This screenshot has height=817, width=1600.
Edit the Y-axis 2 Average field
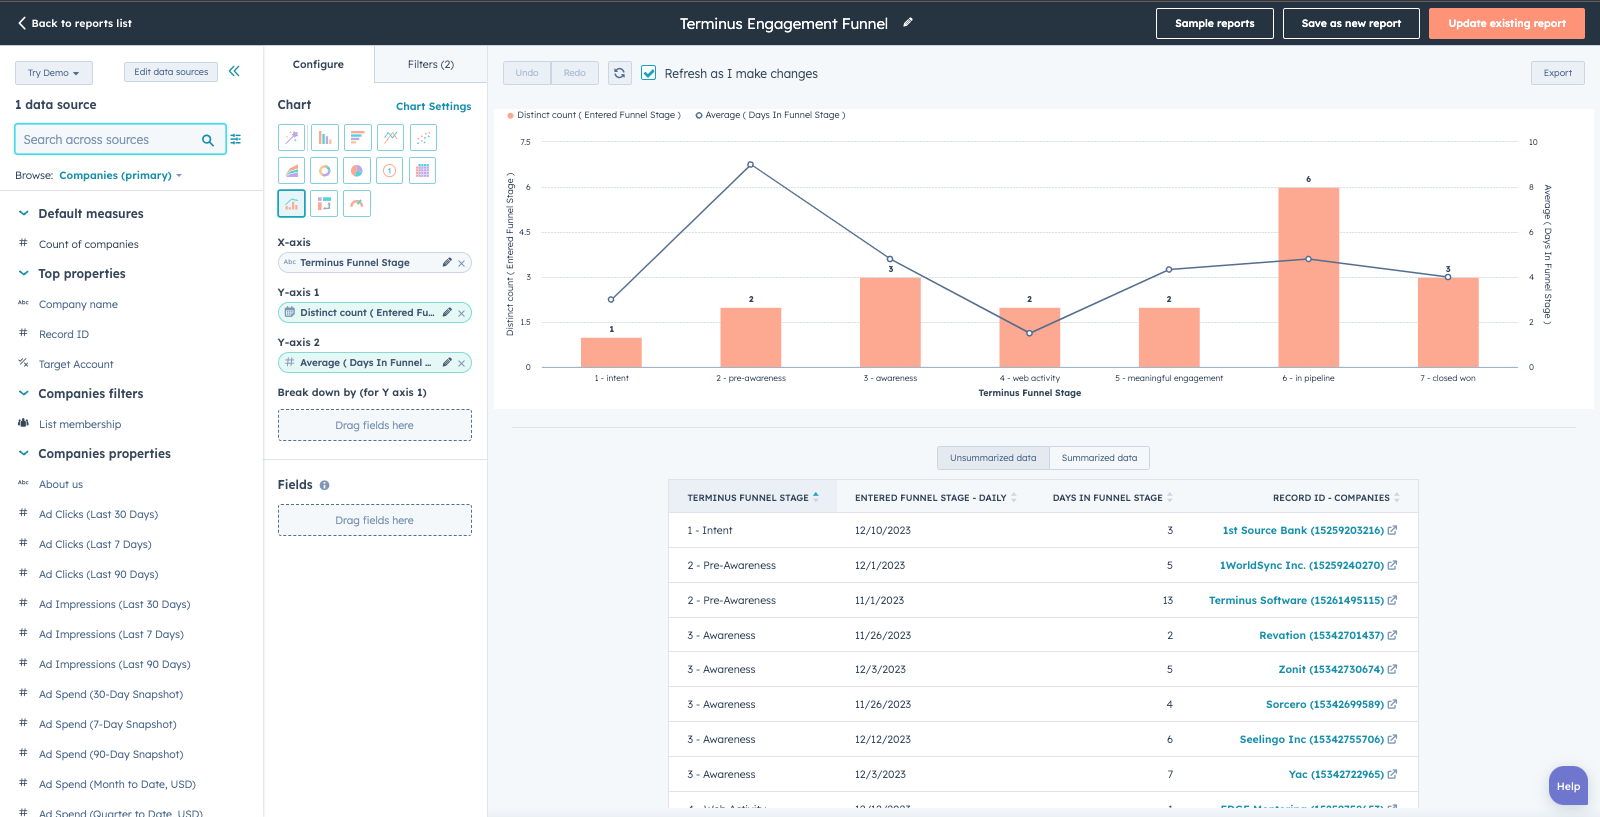point(447,362)
